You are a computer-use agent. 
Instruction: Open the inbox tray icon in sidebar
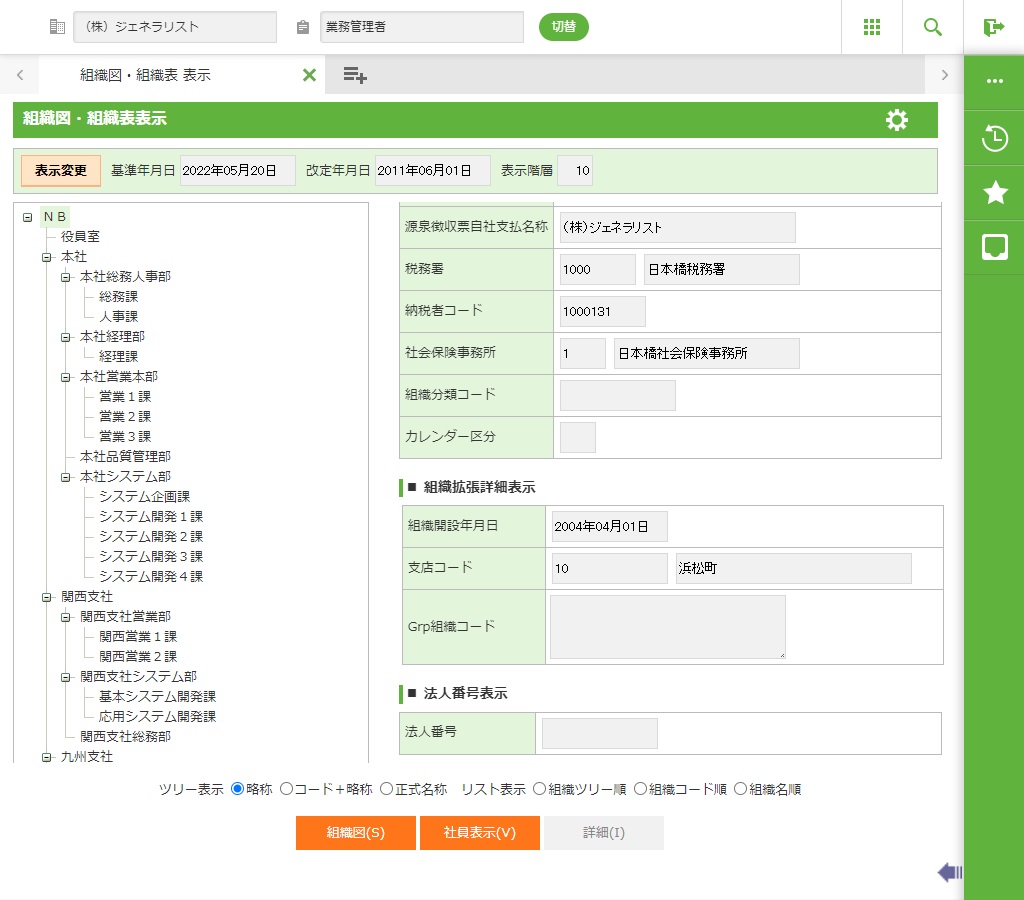pyautogui.click(x=994, y=247)
